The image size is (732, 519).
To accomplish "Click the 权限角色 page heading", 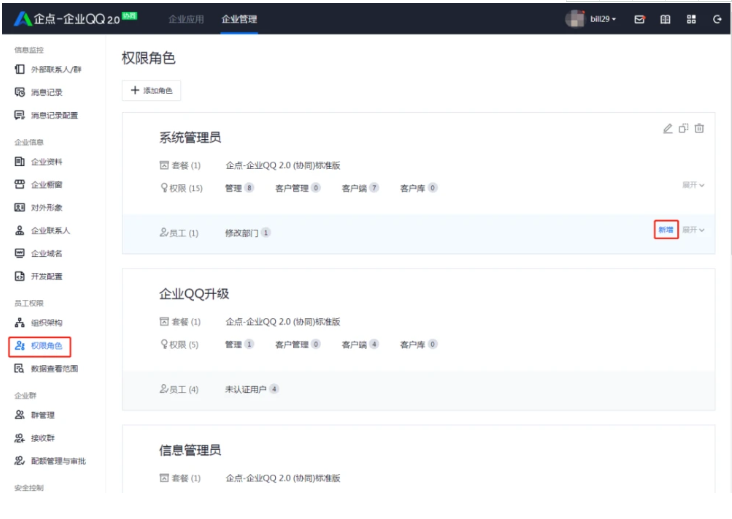I will pyautogui.click(x=148, y=58).
